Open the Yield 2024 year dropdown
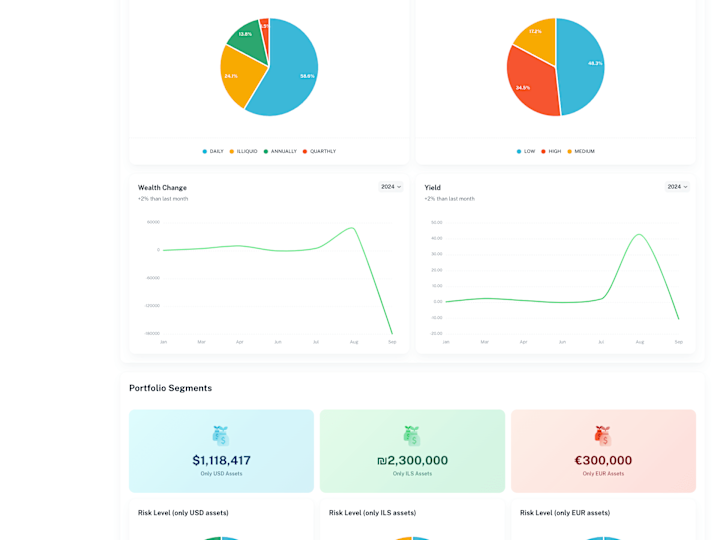 (x=677, y=187)
